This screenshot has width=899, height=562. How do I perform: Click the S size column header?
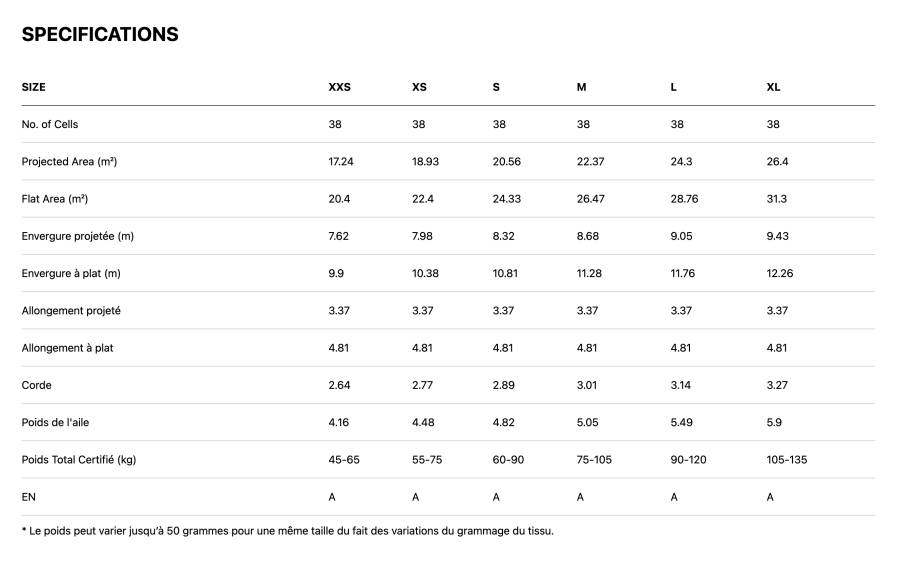pos(496,87)
